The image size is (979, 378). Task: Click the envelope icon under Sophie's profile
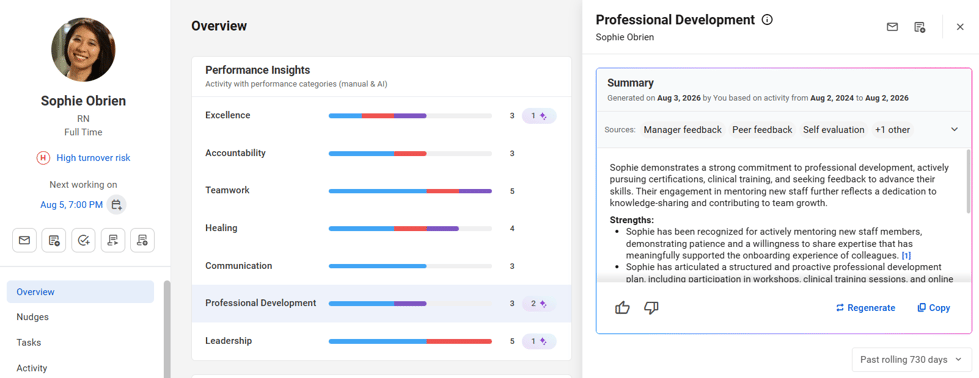pyautogui.click(x=24, y=240)
